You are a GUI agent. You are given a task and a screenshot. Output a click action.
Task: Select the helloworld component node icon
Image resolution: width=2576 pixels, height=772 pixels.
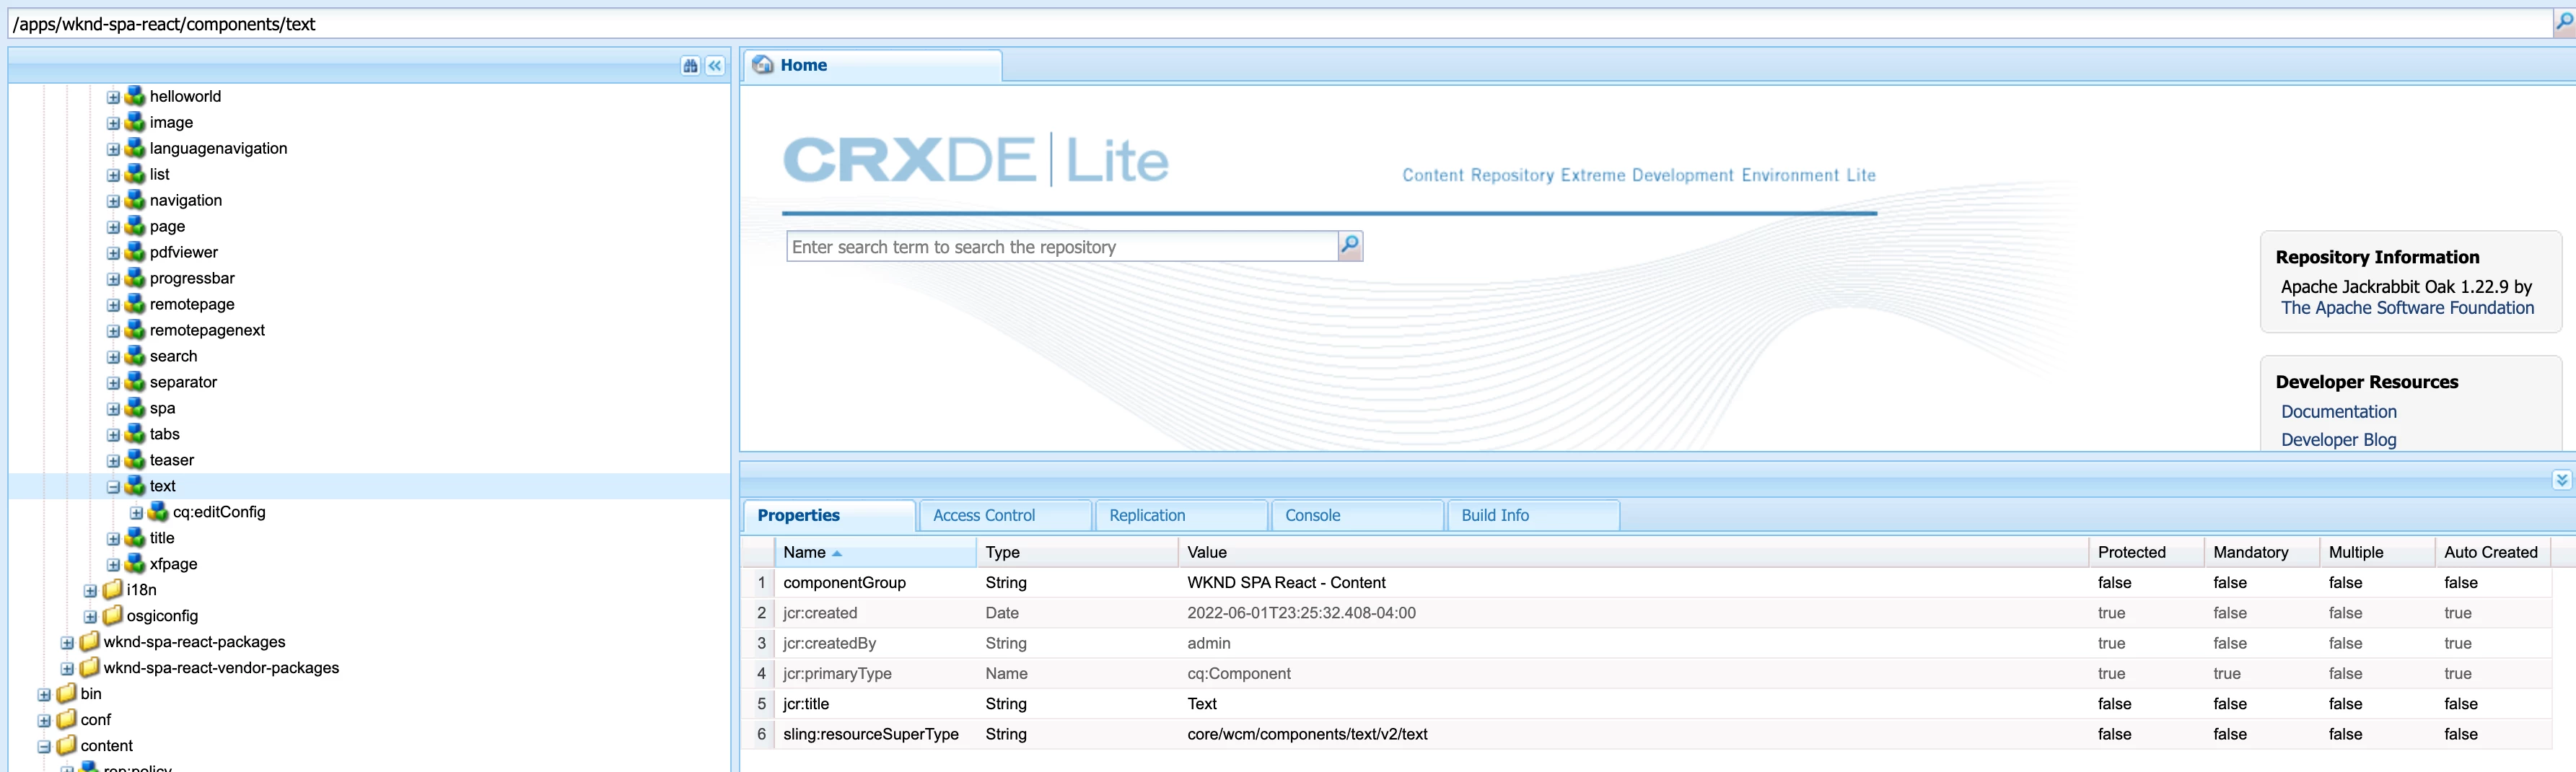click(x=135, y=96)
